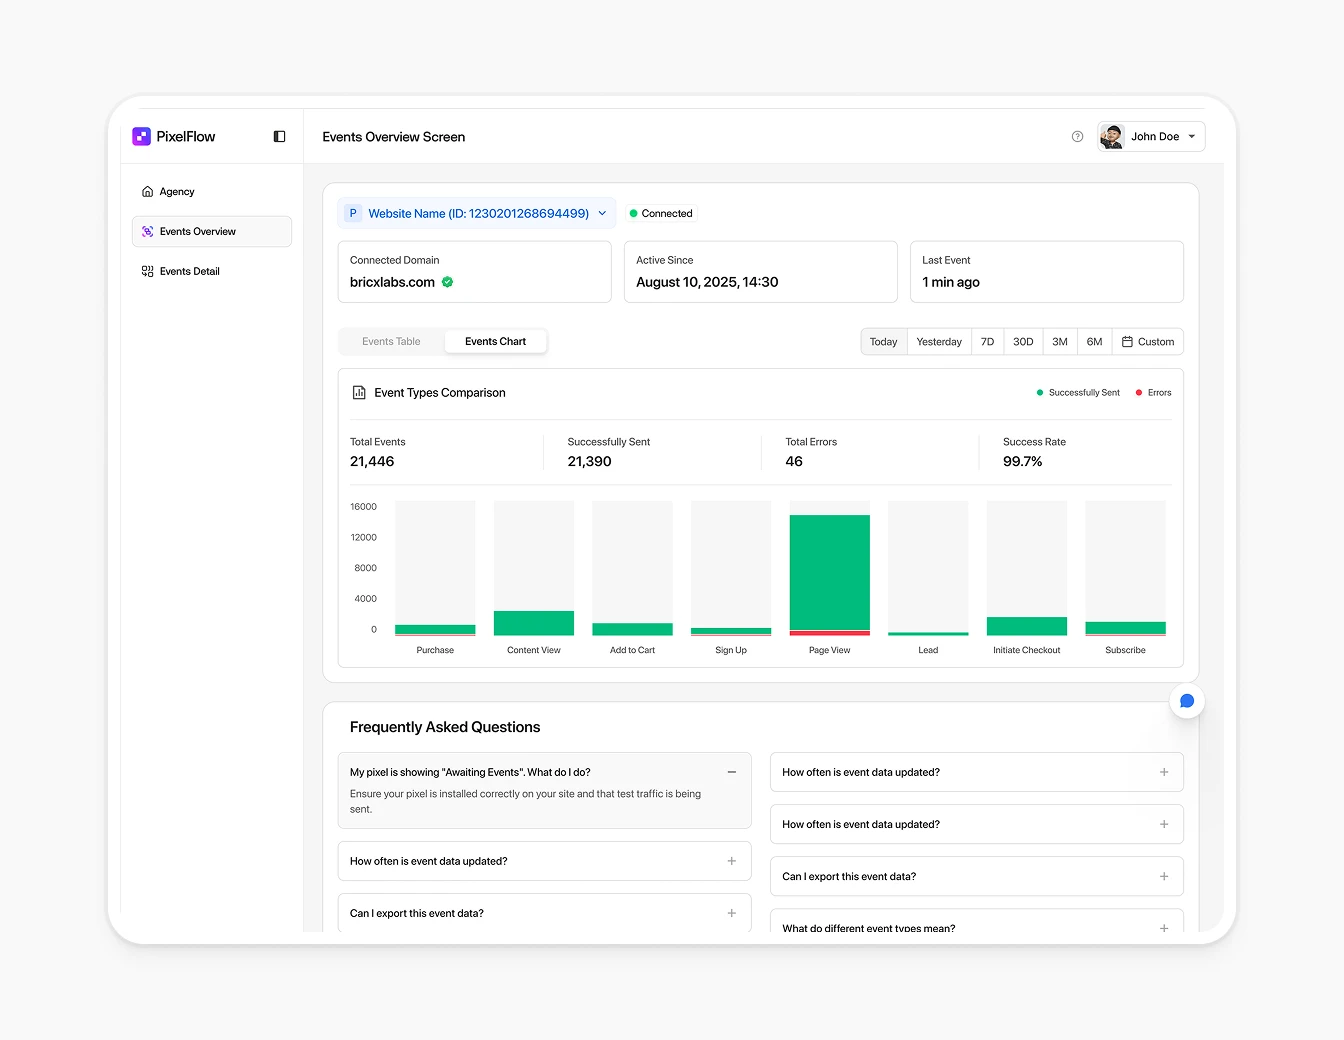
Task: Toggle the Successfully Sent legend dot
Action: (x=1039, y=392)
